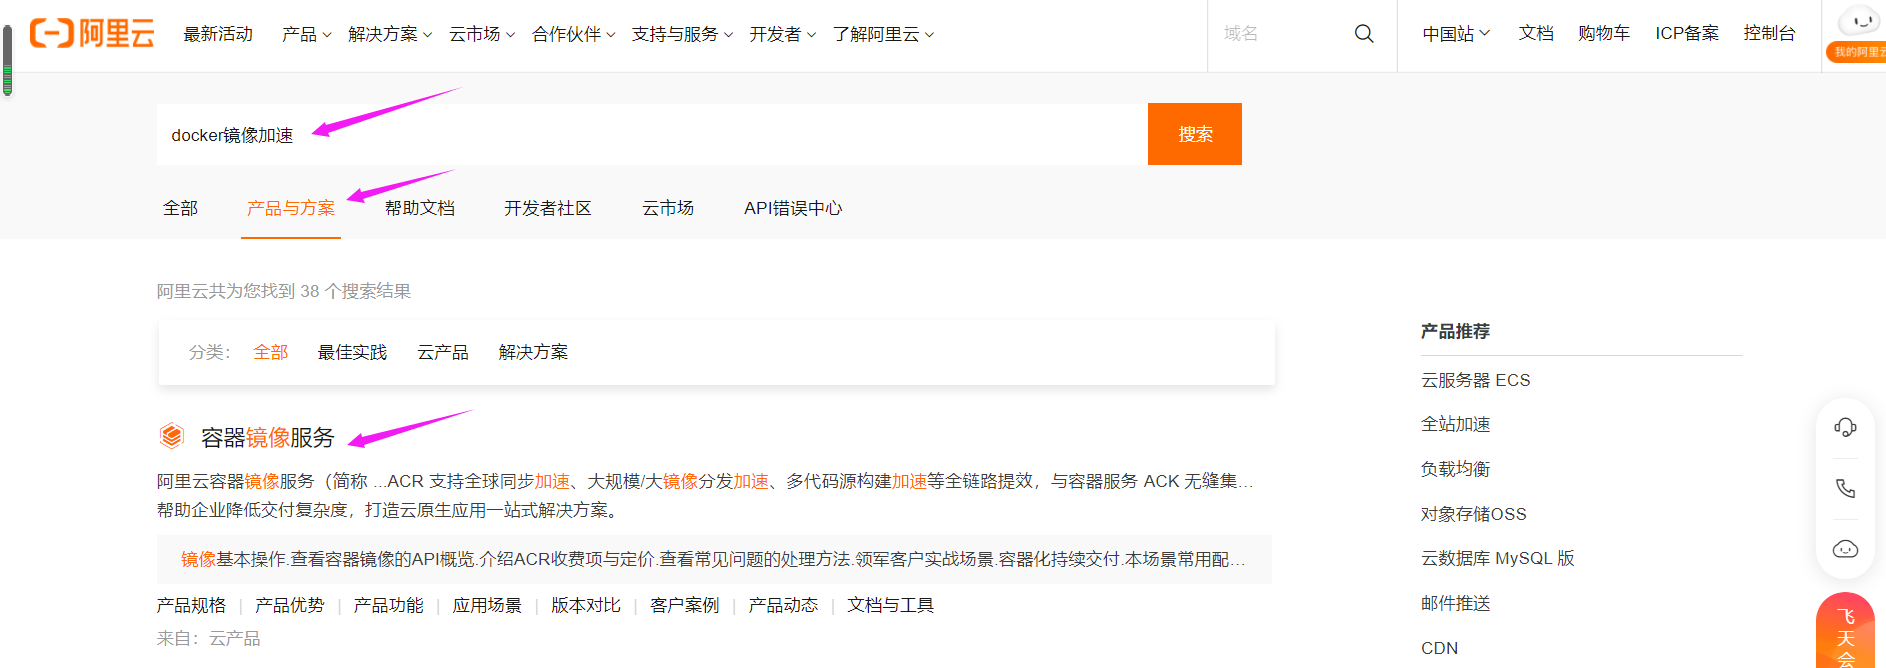Click the 来自: 云产品 source label

point(209,638)
